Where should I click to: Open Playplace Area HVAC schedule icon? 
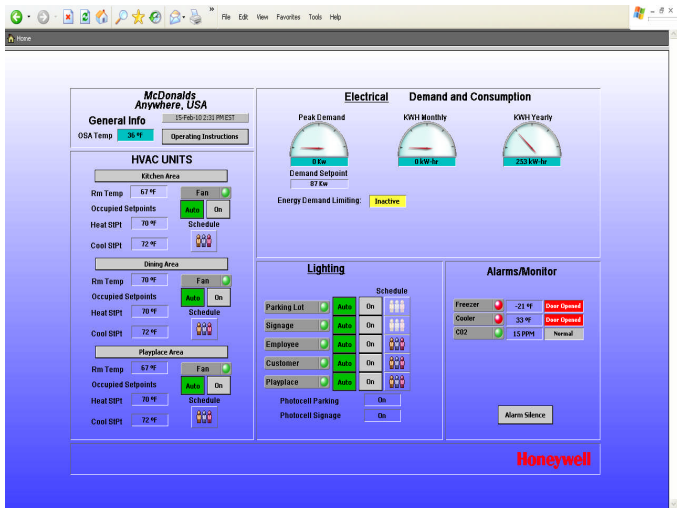click(x=204, y=417)
